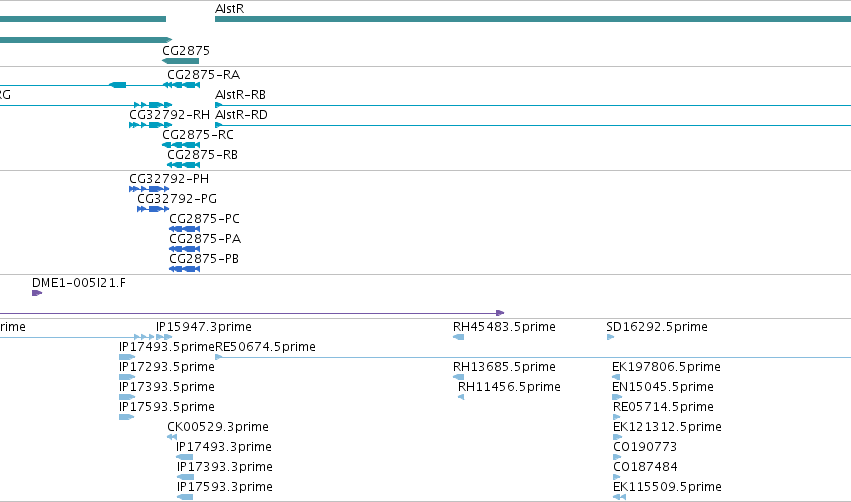
Task: Select CO190773 EST label
Action: point(645,448)
